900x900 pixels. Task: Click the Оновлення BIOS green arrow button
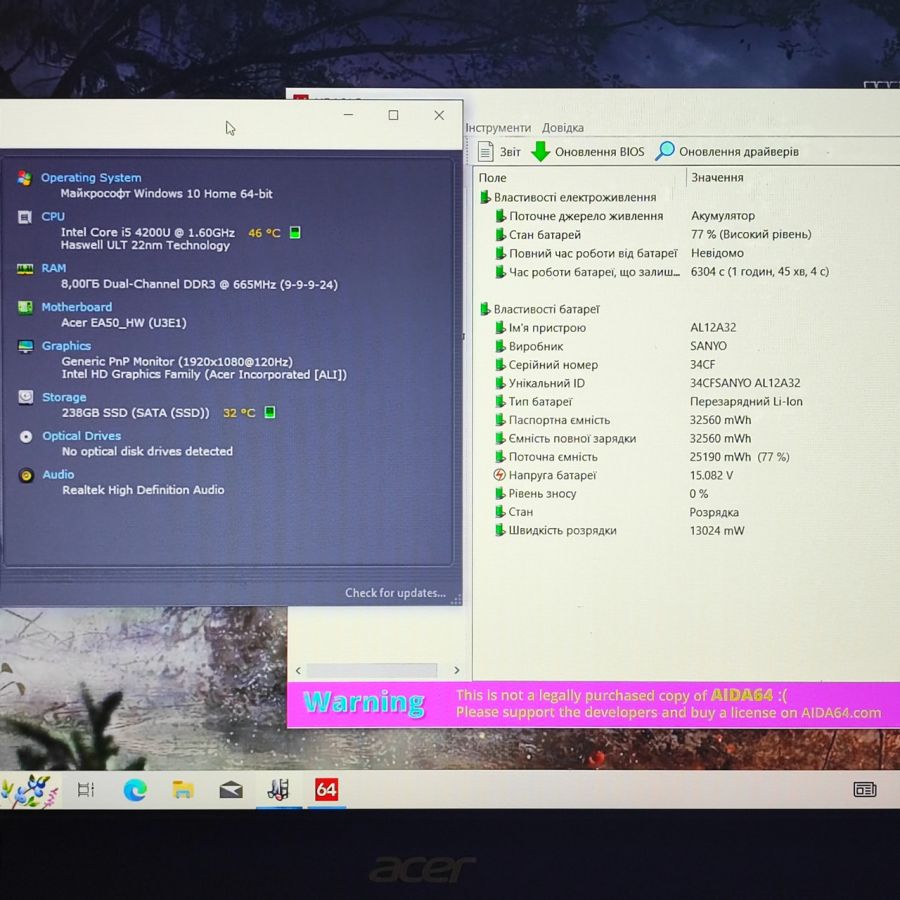pos(587,152)
